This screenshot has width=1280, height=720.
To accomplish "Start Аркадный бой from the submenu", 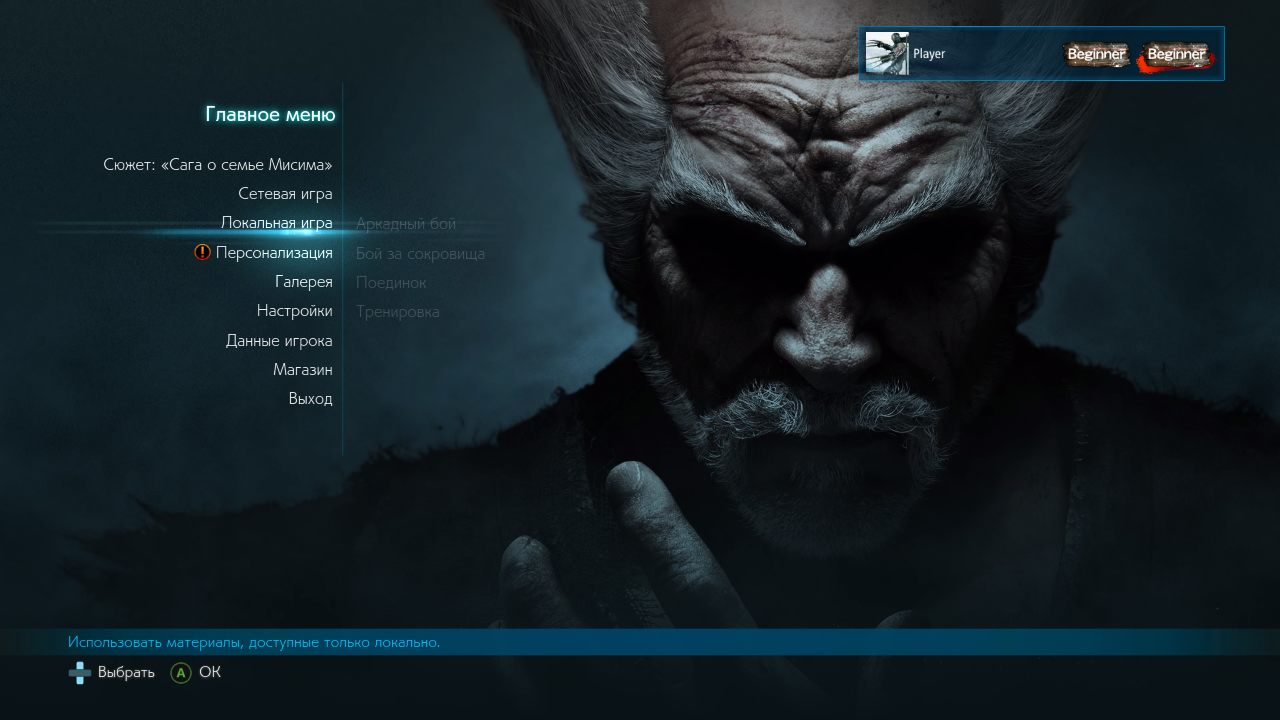I will [406, 224].
